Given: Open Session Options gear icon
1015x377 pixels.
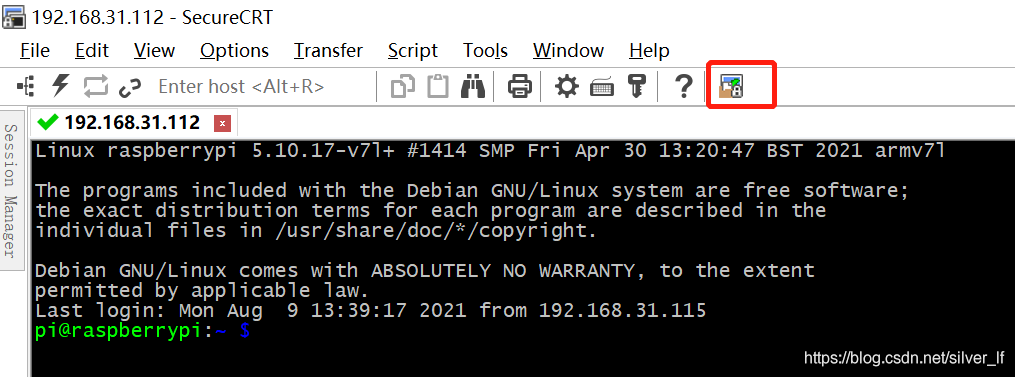Looking at the screenshot, I should 567,86.
